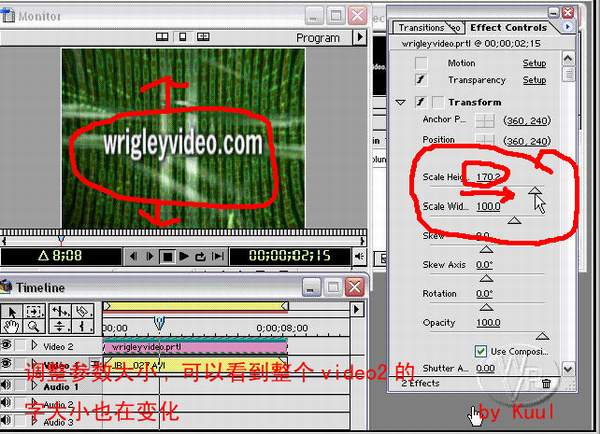The height and width of the screenshot is (434, 600).
Task: Toggle the Transparency checkbox
Action: click(421, 80)
